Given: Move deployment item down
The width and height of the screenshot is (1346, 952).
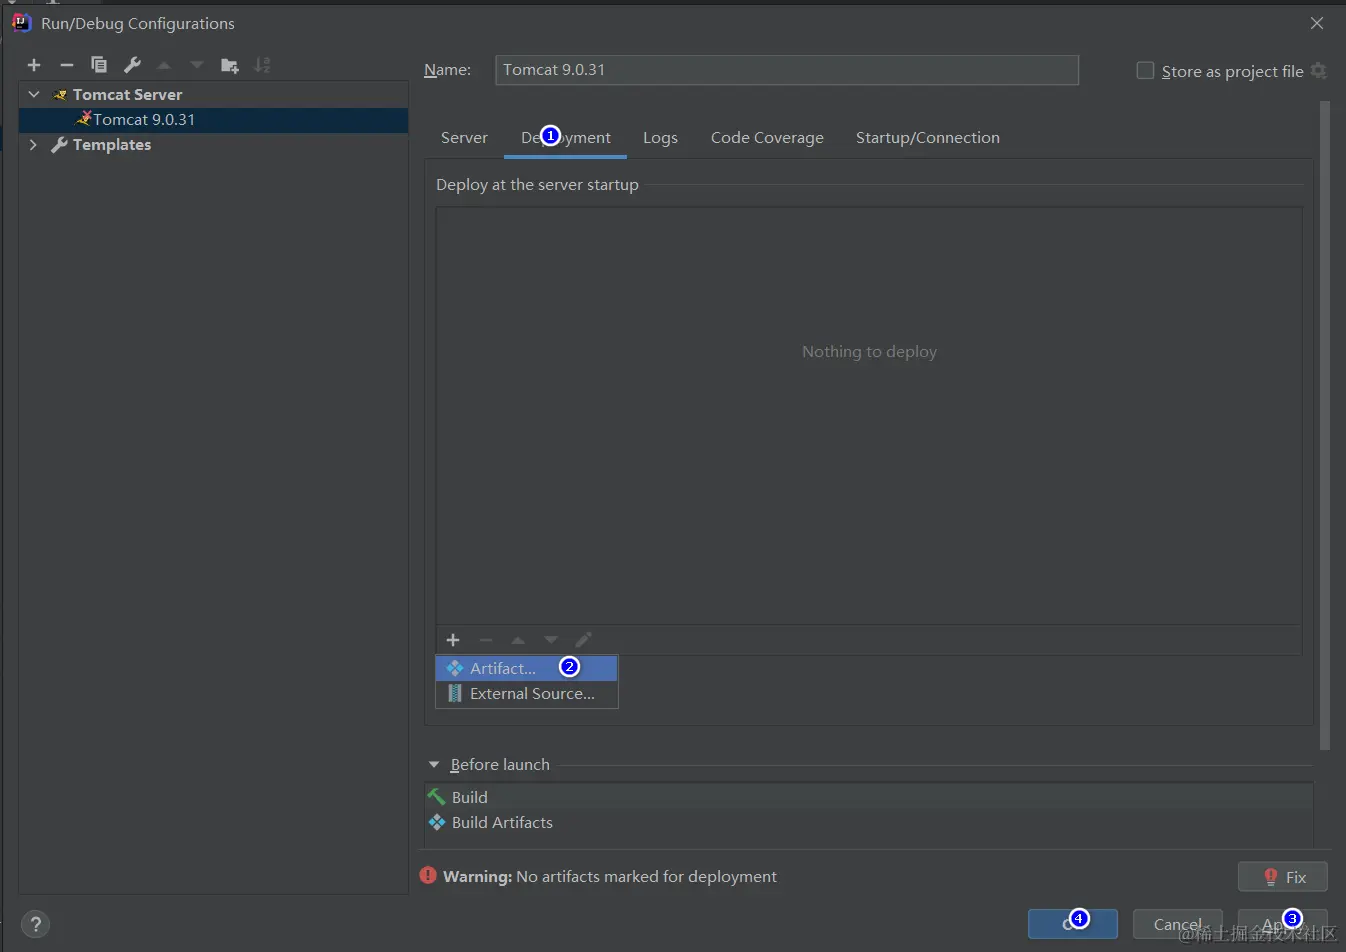Looking at the screenshot, I should pyautogui.click(x=551, y=640).
